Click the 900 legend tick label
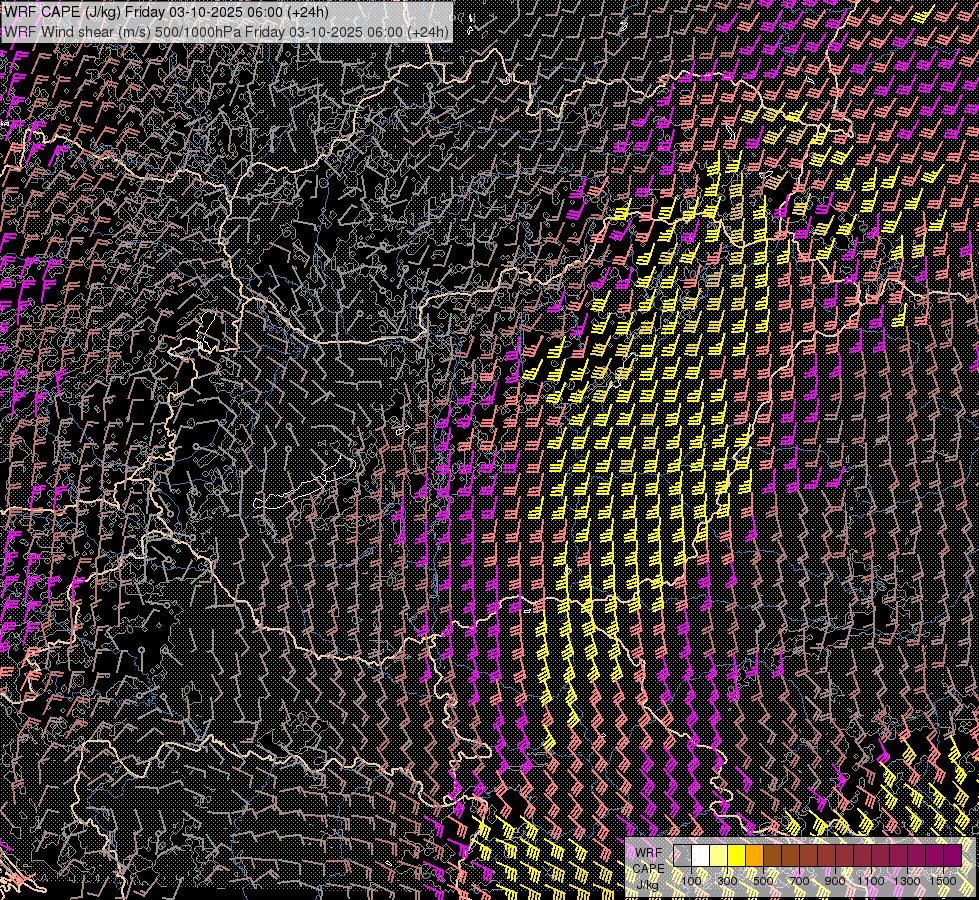 pos(835,880)
